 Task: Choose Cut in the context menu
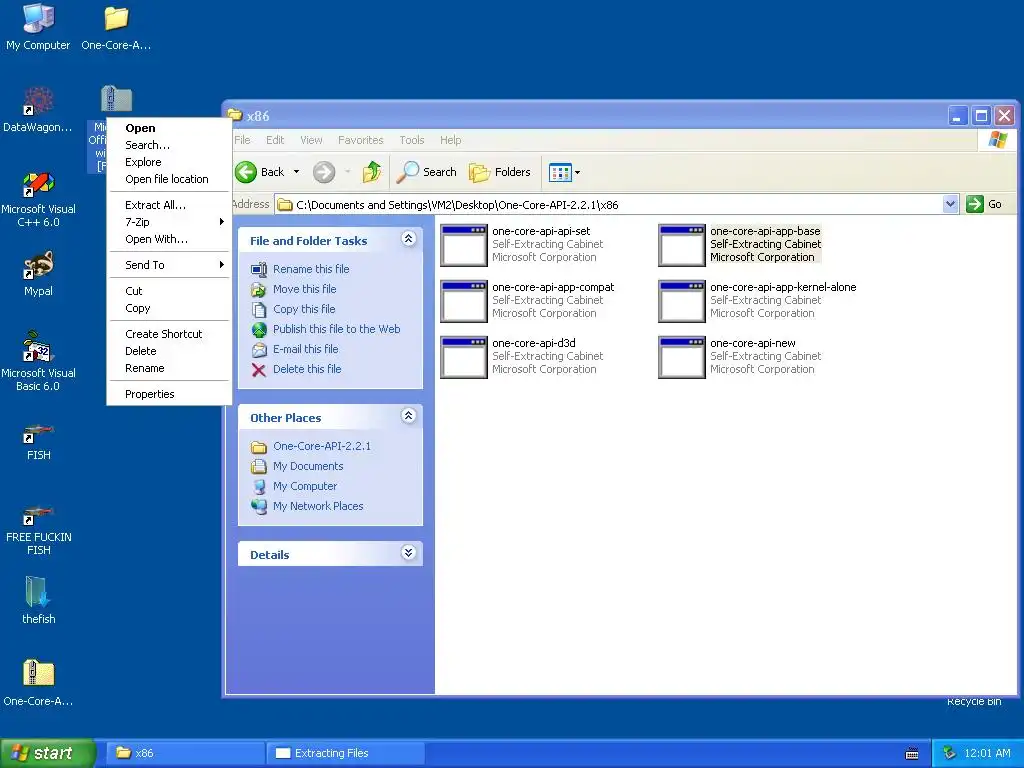coord(170,291)
